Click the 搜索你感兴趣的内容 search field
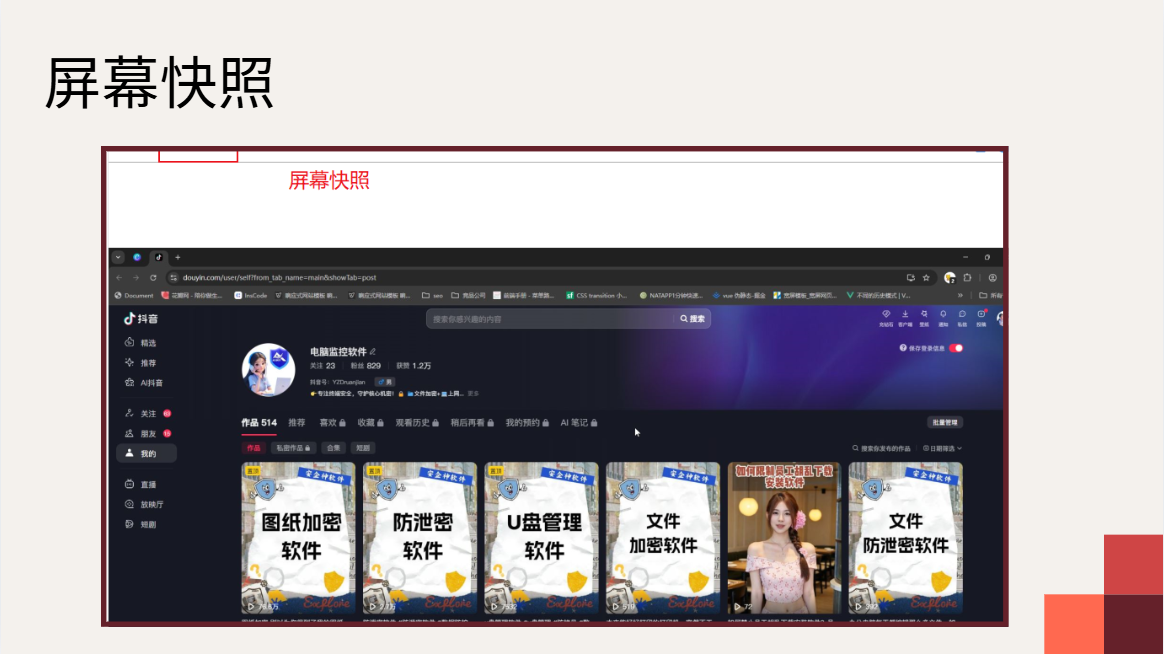The image size is (1164, 654). point(550,319)
